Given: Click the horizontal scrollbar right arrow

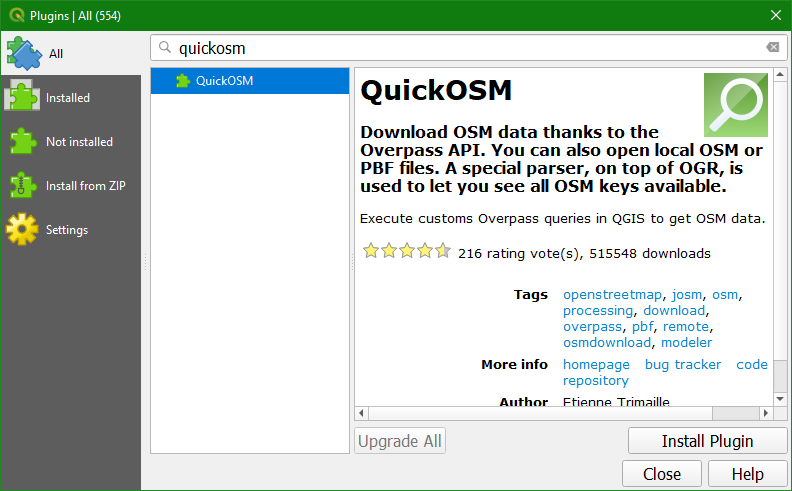Looking at the screenshot, I should tap(766, 413).
